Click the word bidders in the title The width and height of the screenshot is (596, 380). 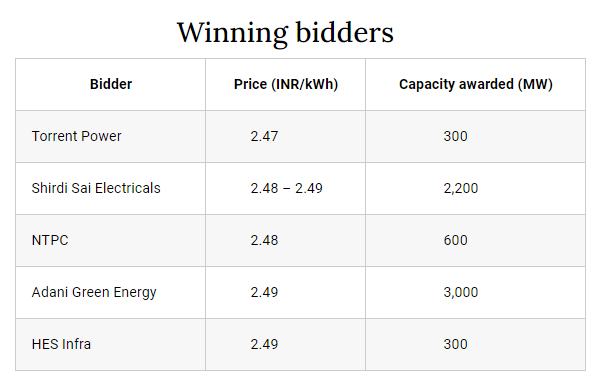pos(344,32)
